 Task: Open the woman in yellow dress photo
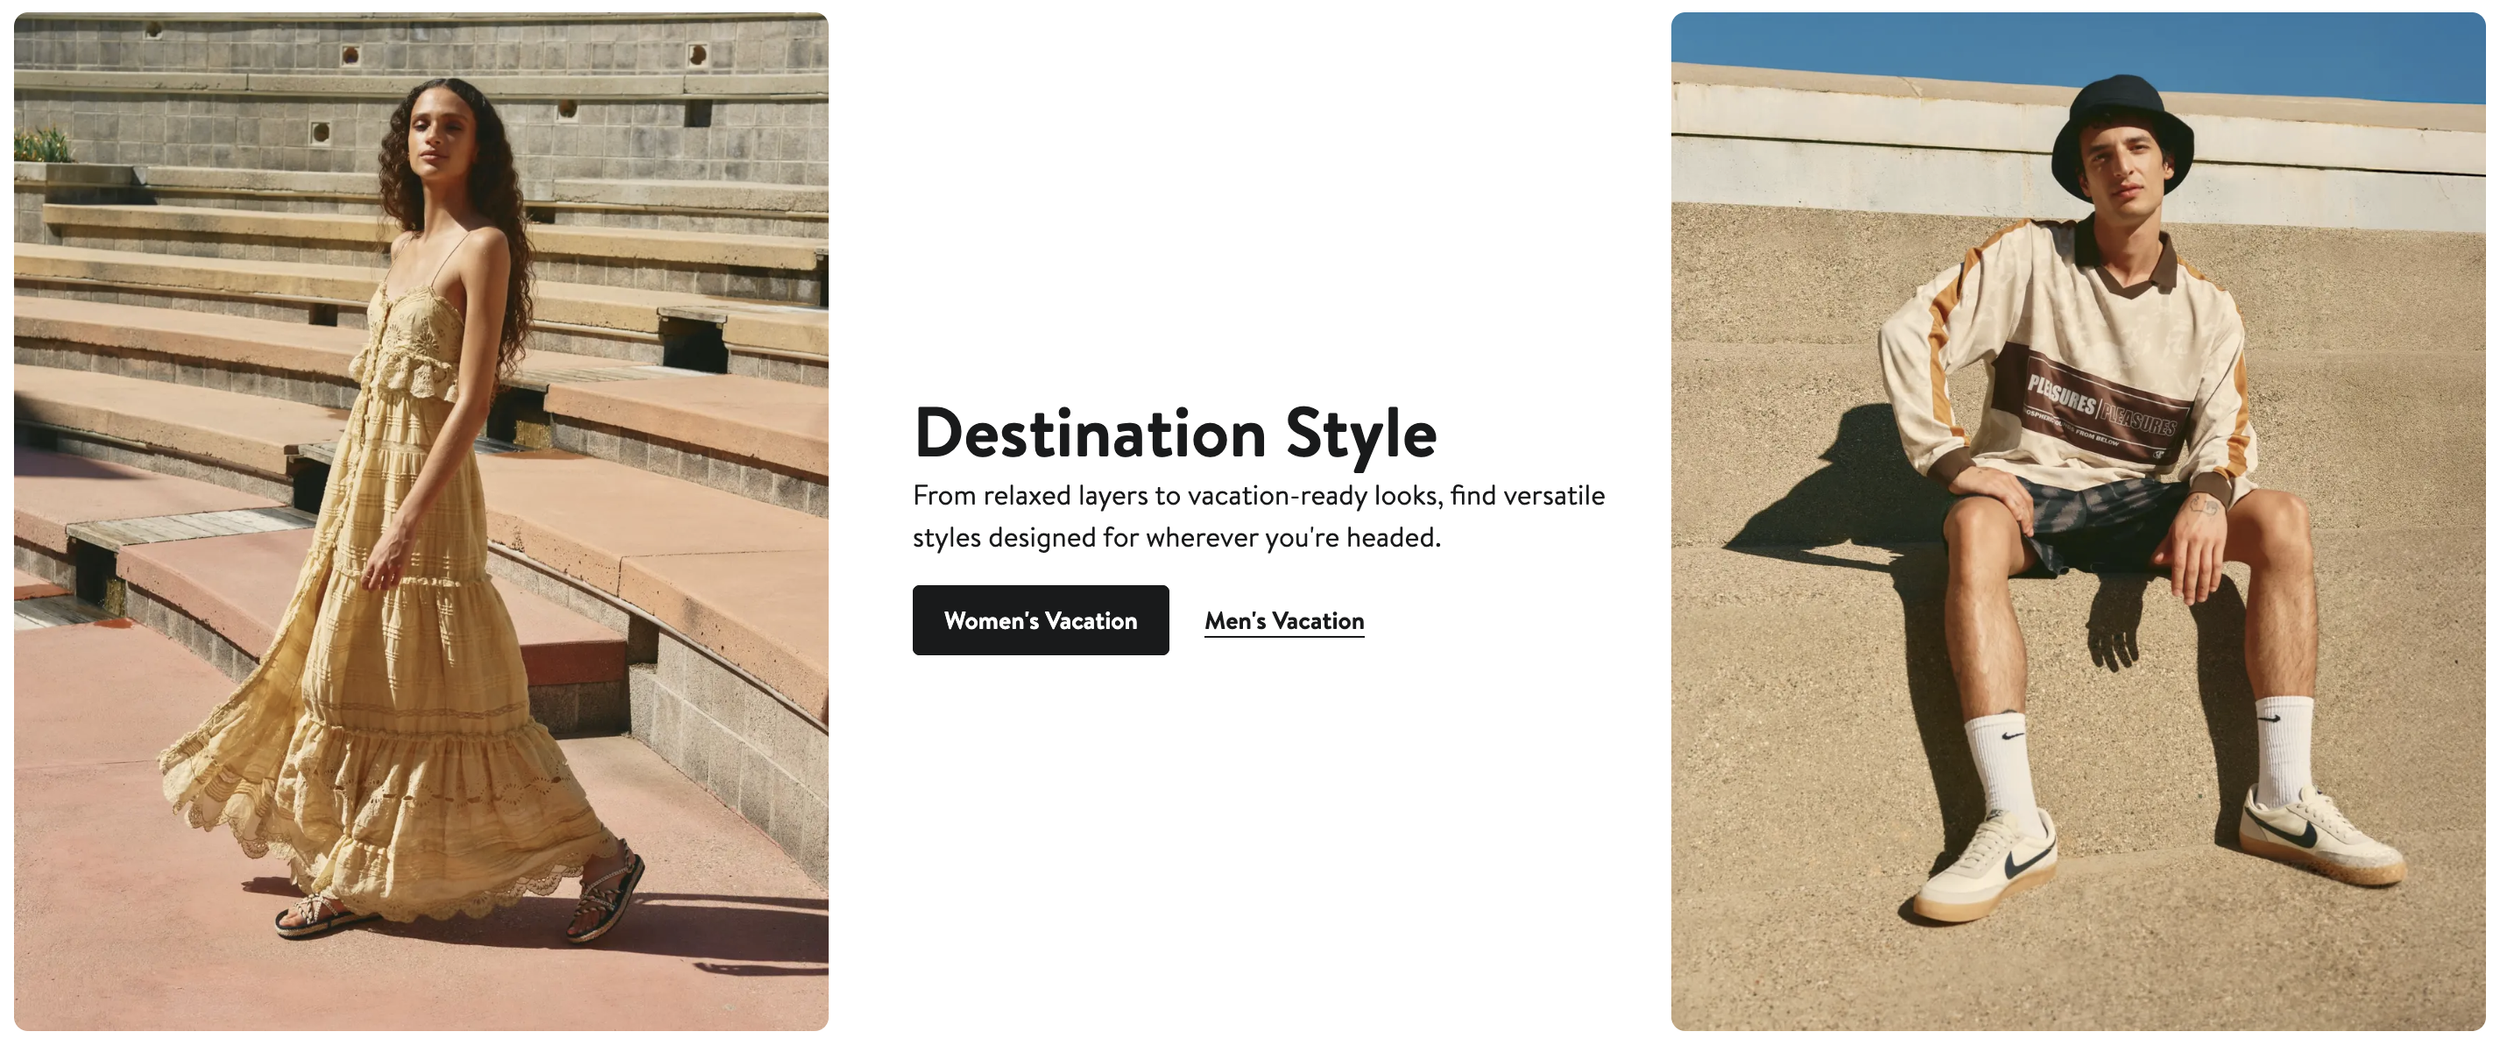421,521
